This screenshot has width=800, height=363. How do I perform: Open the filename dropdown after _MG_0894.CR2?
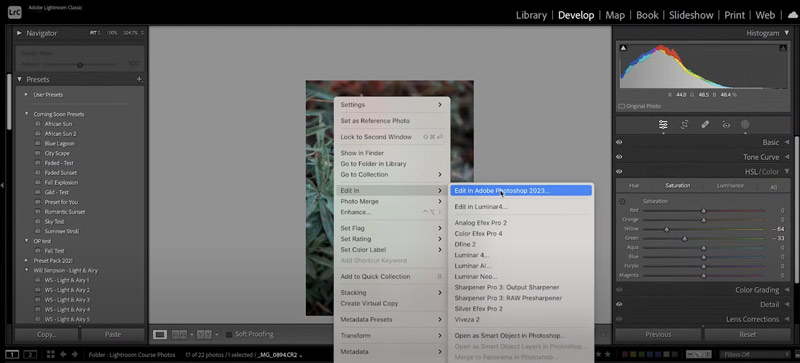[301, 355]
